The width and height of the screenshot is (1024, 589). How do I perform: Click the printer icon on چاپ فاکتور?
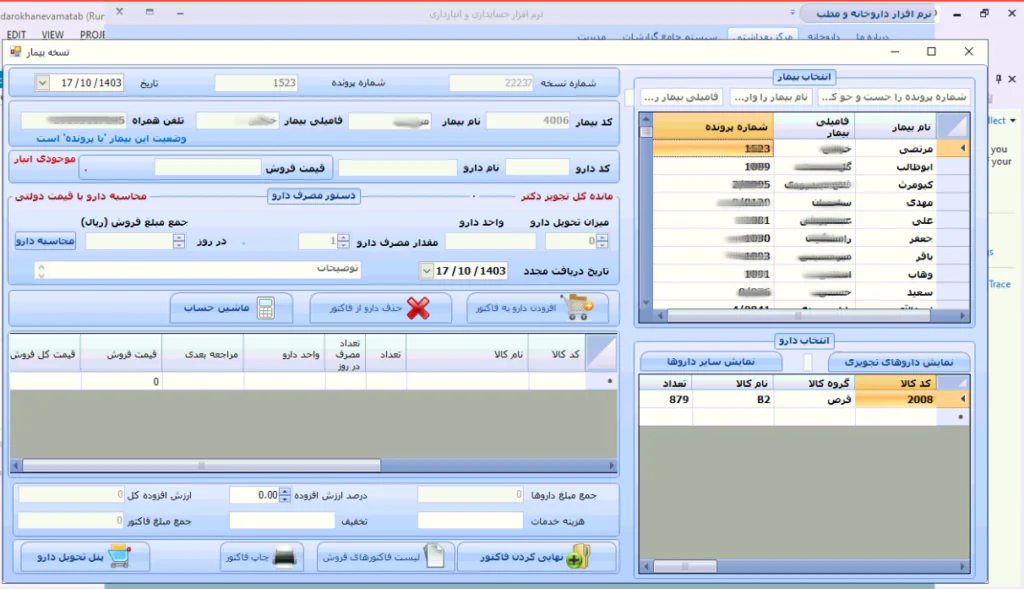pyautogui.click(x=286, y=557)
